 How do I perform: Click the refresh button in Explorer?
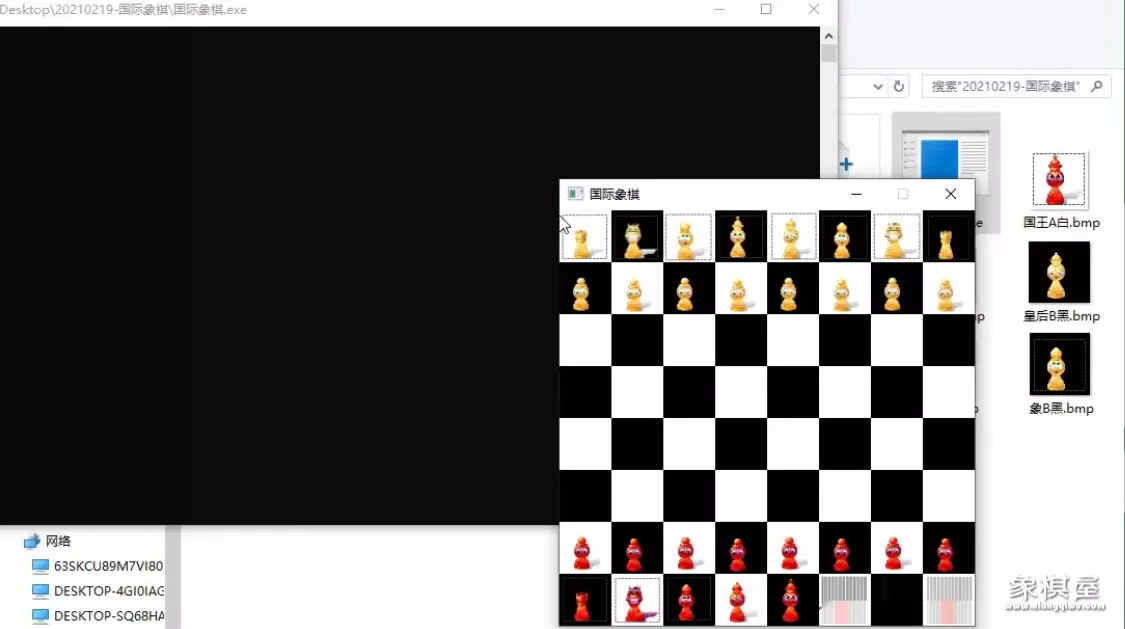[x=899, y=87]
